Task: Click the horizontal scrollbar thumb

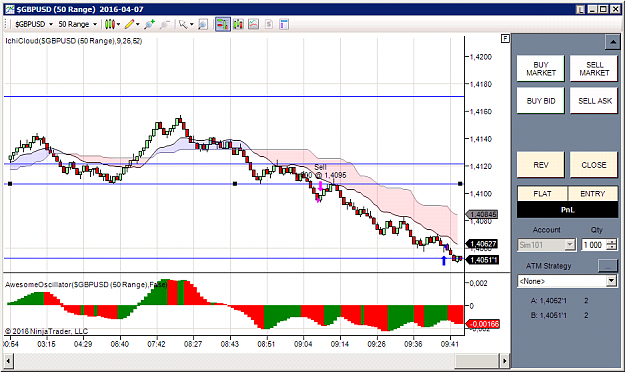Action: (477, 361)
